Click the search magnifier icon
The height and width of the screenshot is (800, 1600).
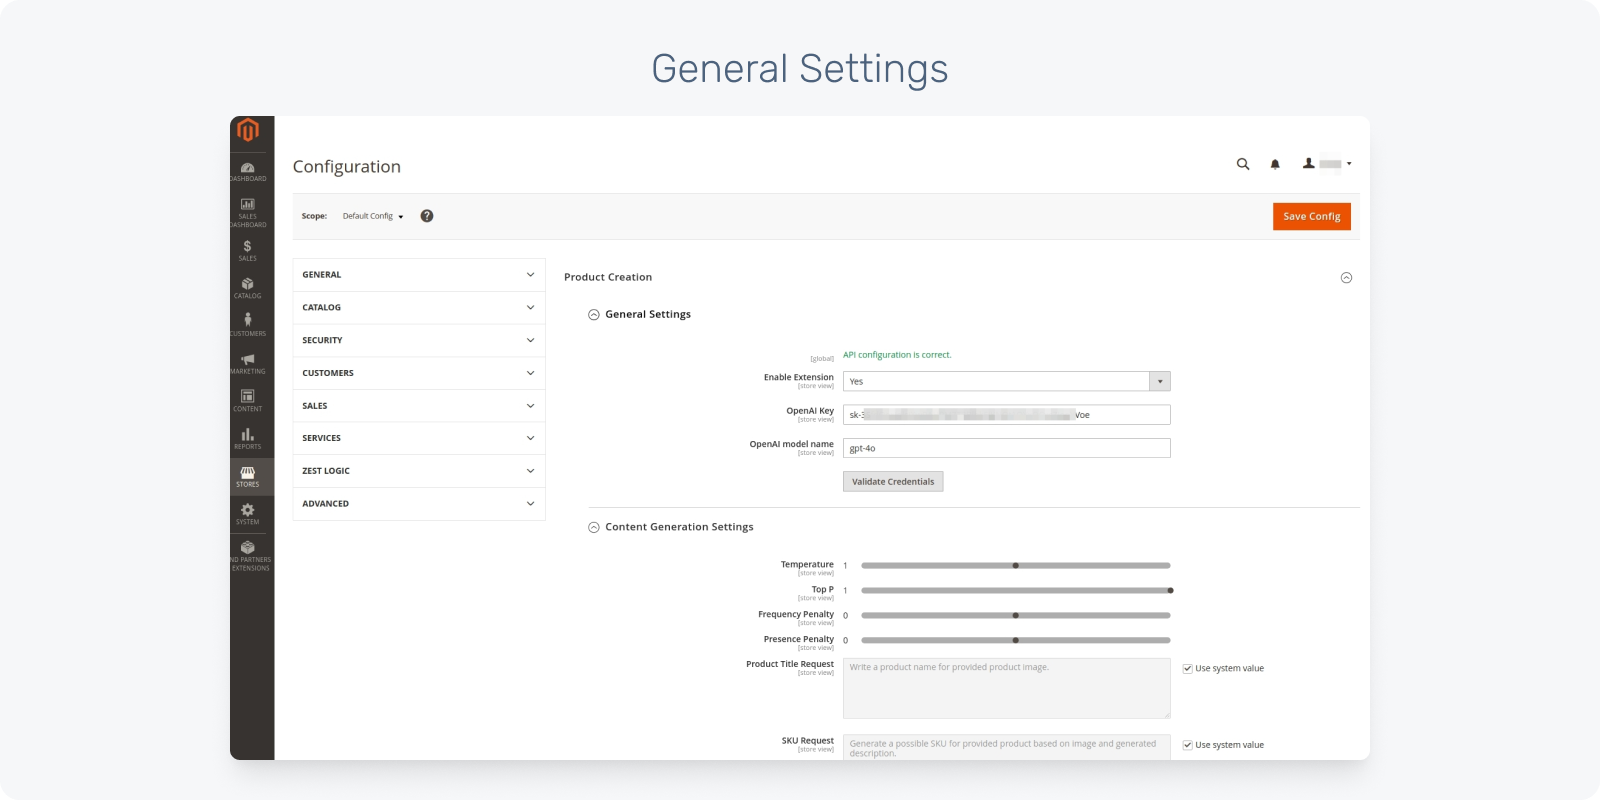(1243, 164)
